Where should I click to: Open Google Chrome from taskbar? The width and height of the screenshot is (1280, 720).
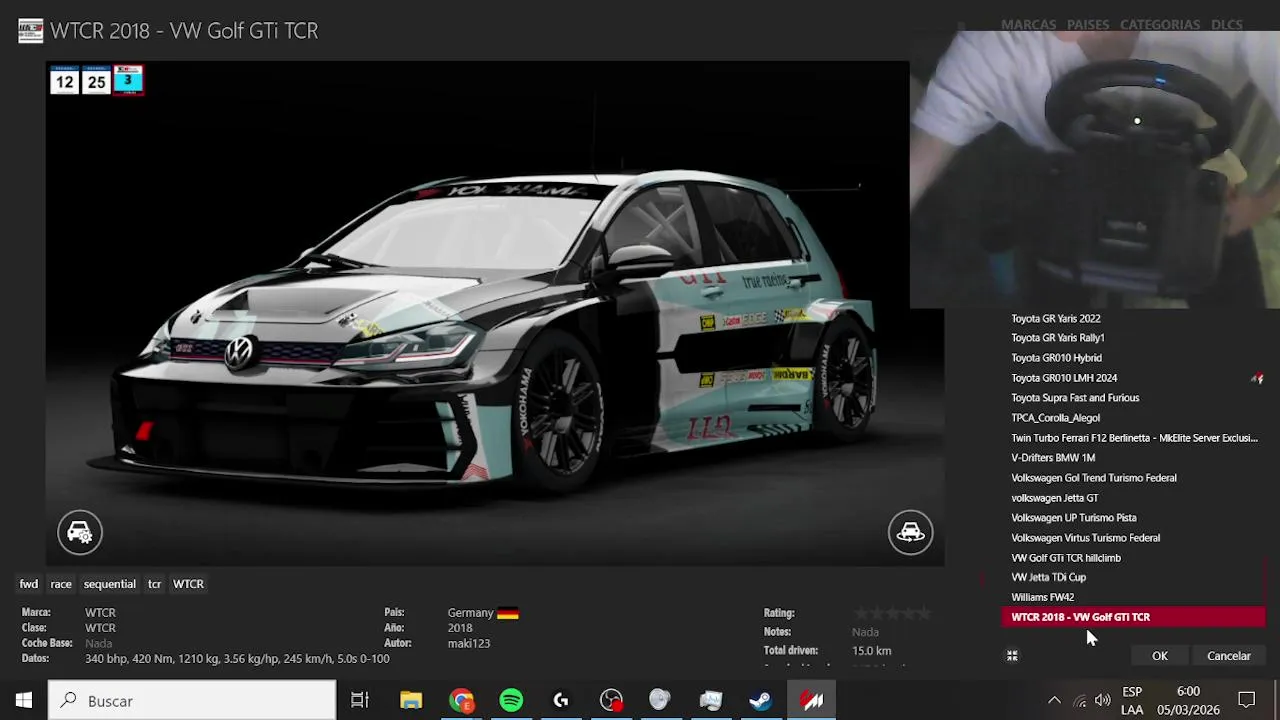(461, 701)
